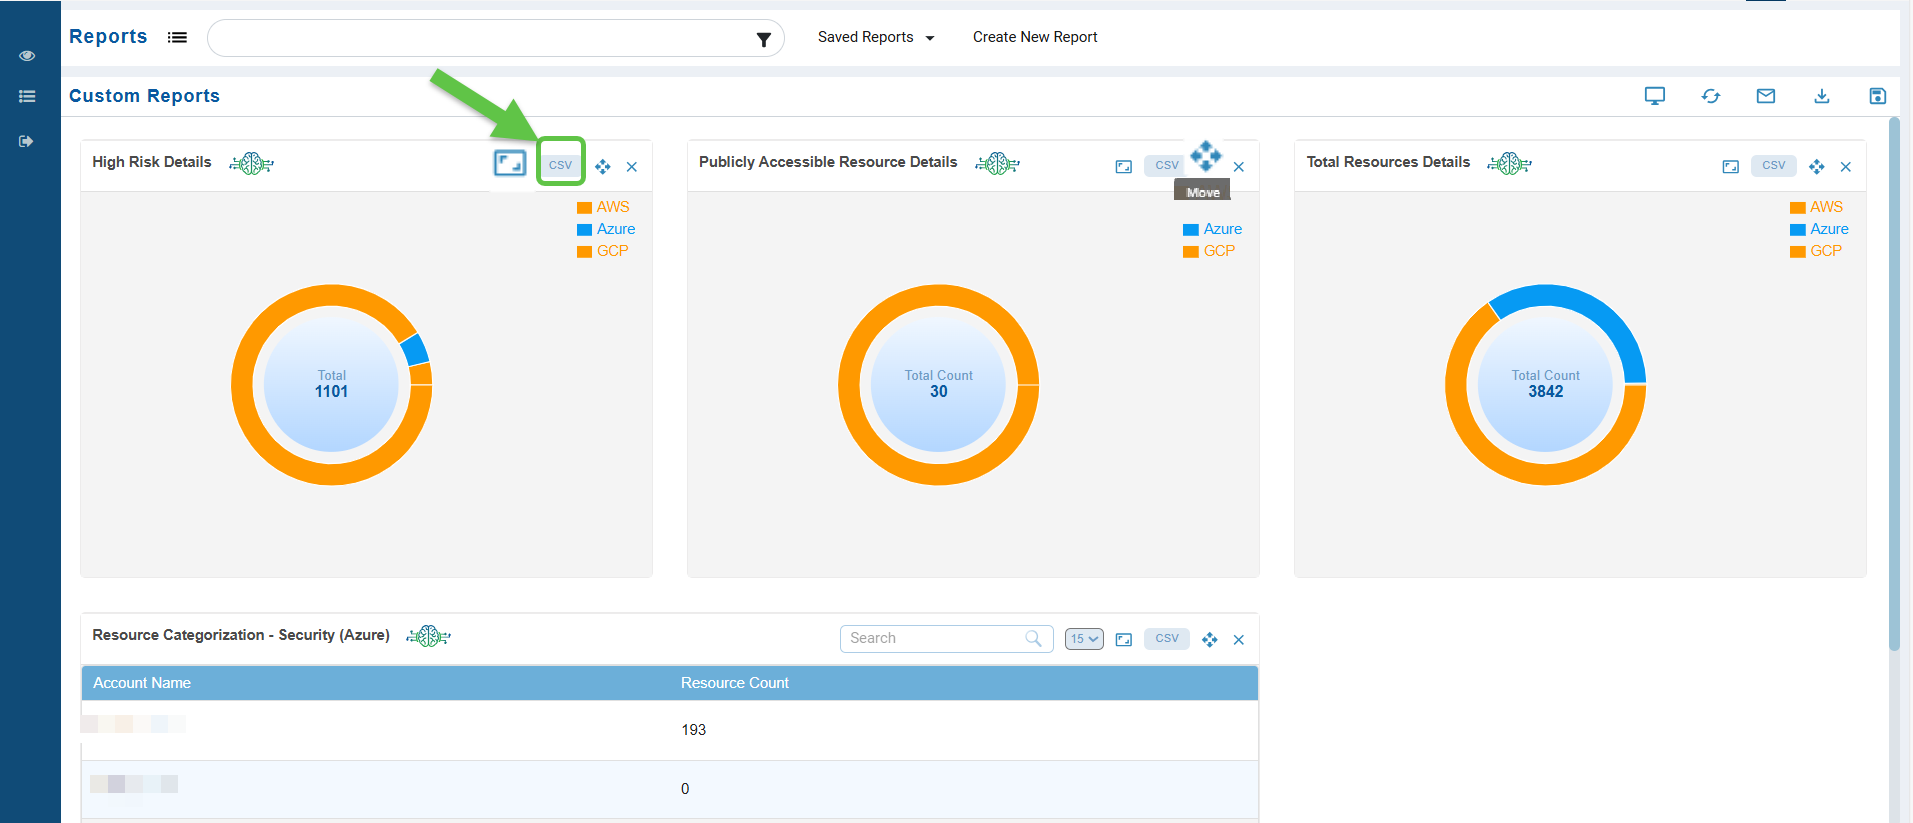Save the report using the floppy disk icon
The image size is (1913, 823).
coord(1877,96)
